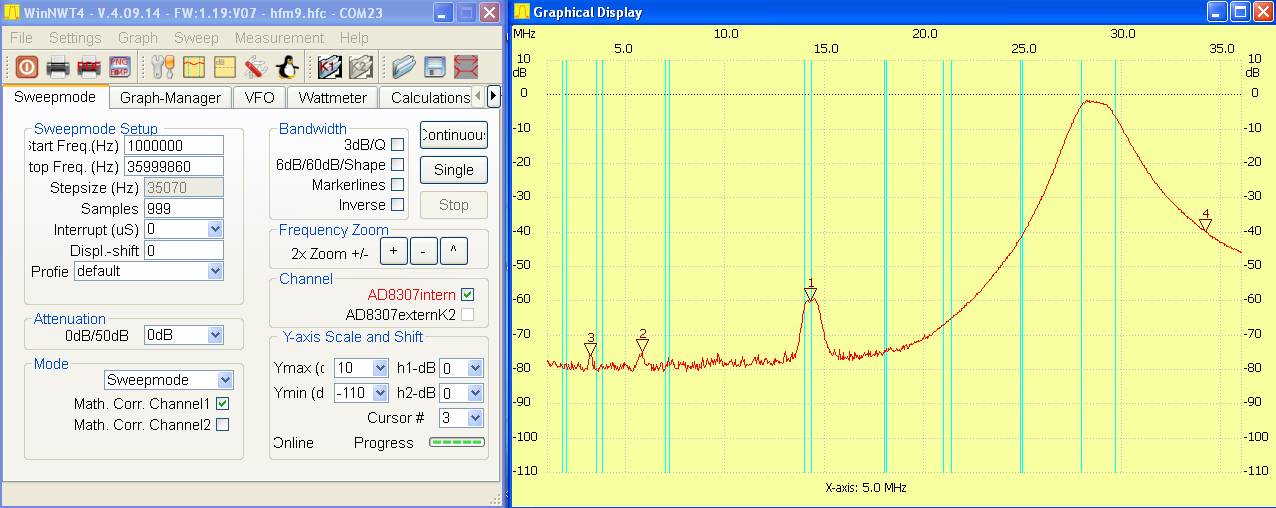The height and width of the screenshot is (508, 1276).
Task: Toggle the Markerlines checkbox
Action: [x=397, y=185]
